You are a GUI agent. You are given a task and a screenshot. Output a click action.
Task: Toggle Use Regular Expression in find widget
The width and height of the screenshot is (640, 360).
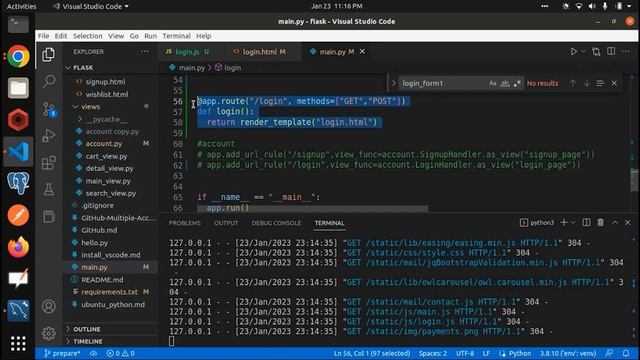tap(517, 83)
